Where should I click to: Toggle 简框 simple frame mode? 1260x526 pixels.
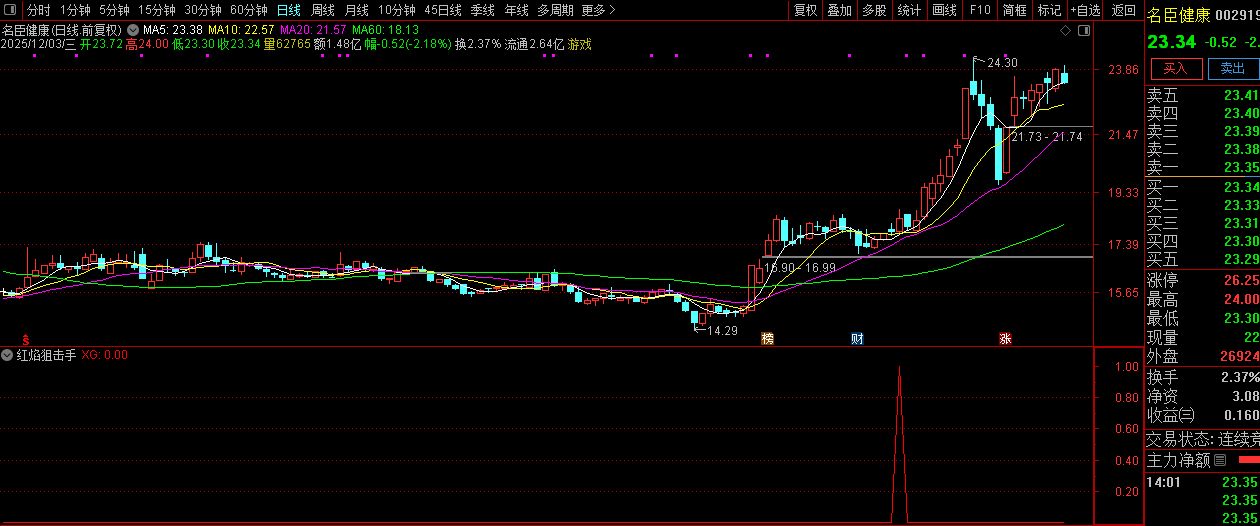point(1015,10)
